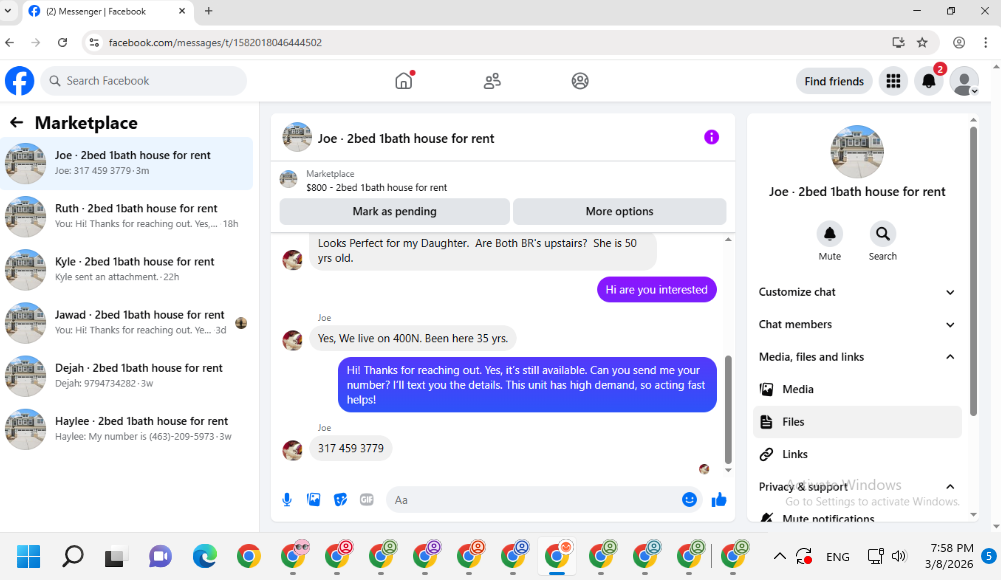Click the $800 Marketplace listing link

pyautogui.click(x=377, y=188)
